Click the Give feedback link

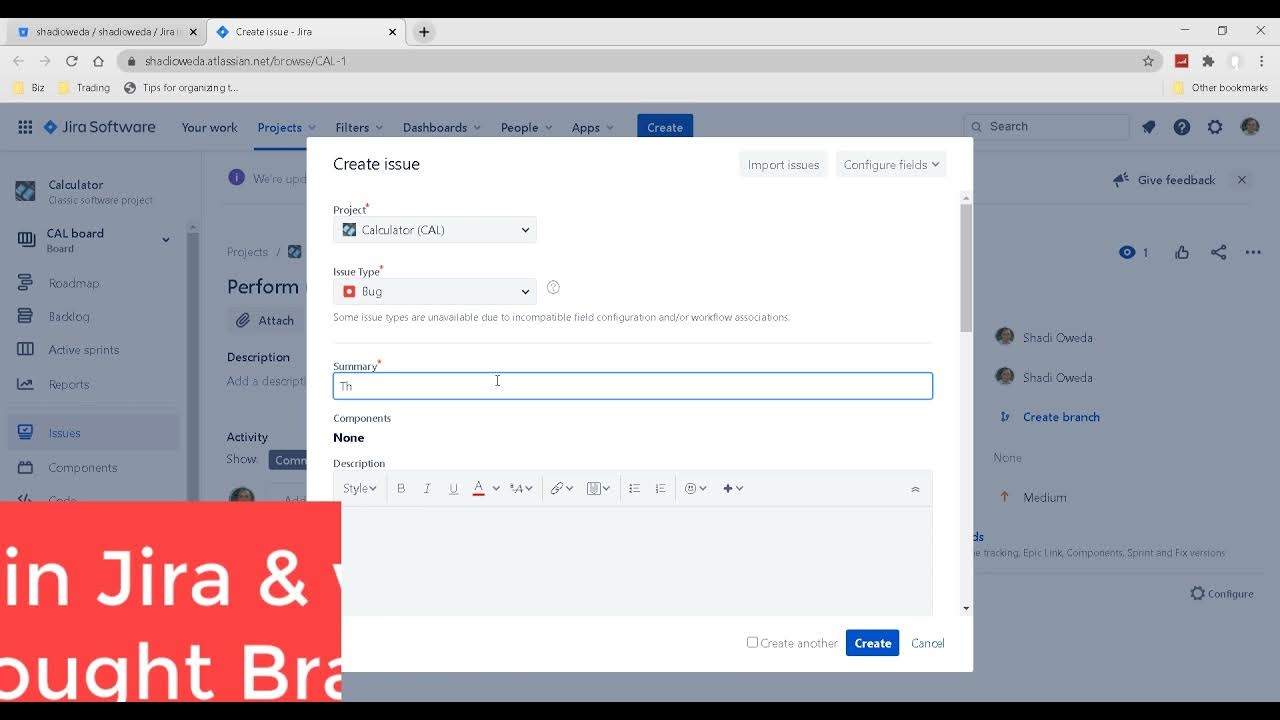click(x=1164, y=180)
